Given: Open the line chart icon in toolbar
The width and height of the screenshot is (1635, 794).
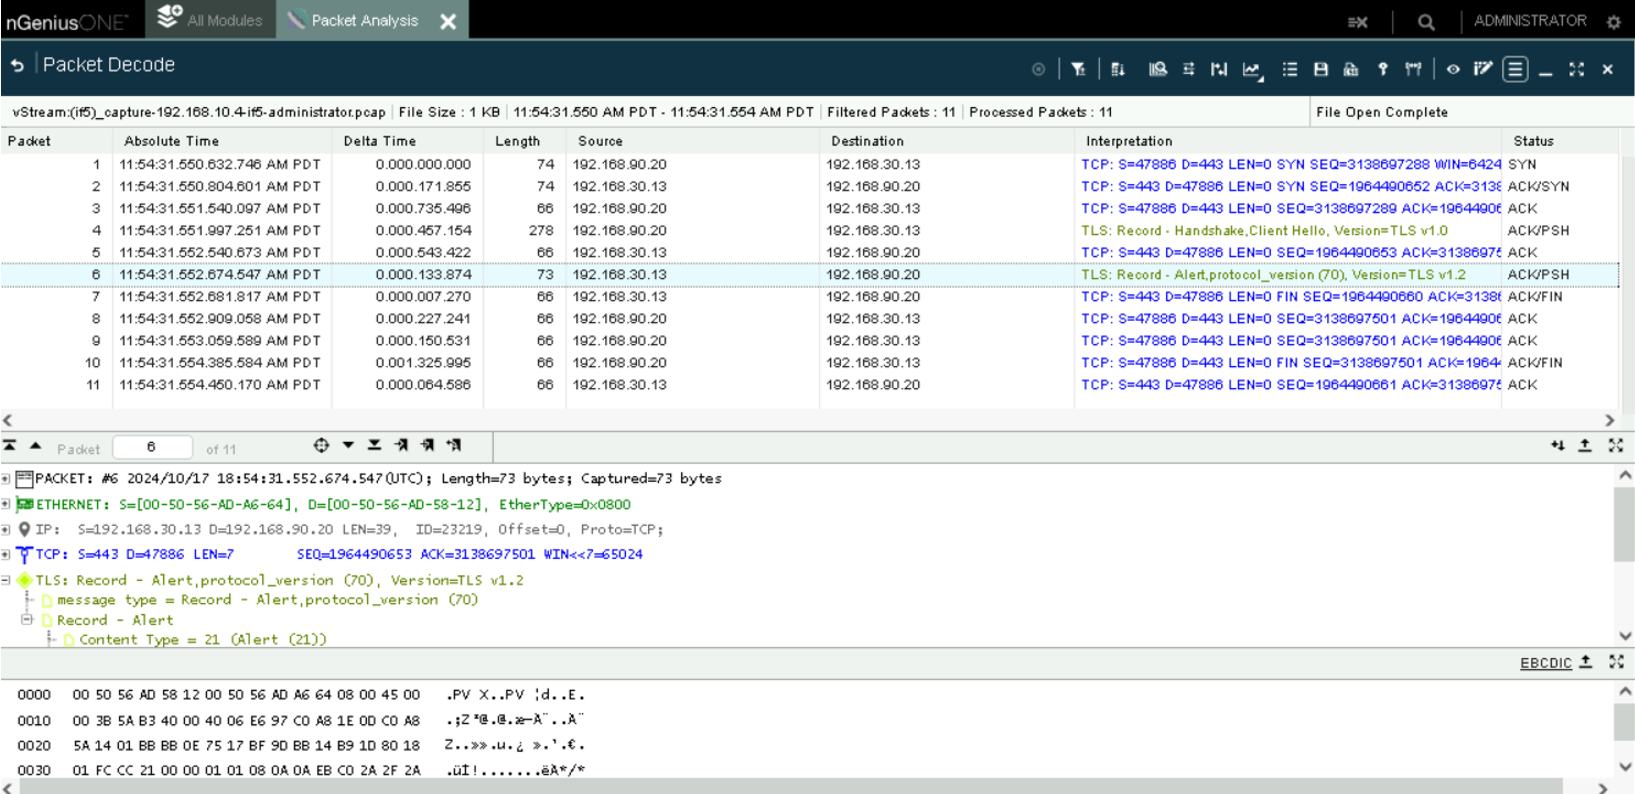Looking at the screenshot, I should pyautogui.click(x=1251, y=69).
